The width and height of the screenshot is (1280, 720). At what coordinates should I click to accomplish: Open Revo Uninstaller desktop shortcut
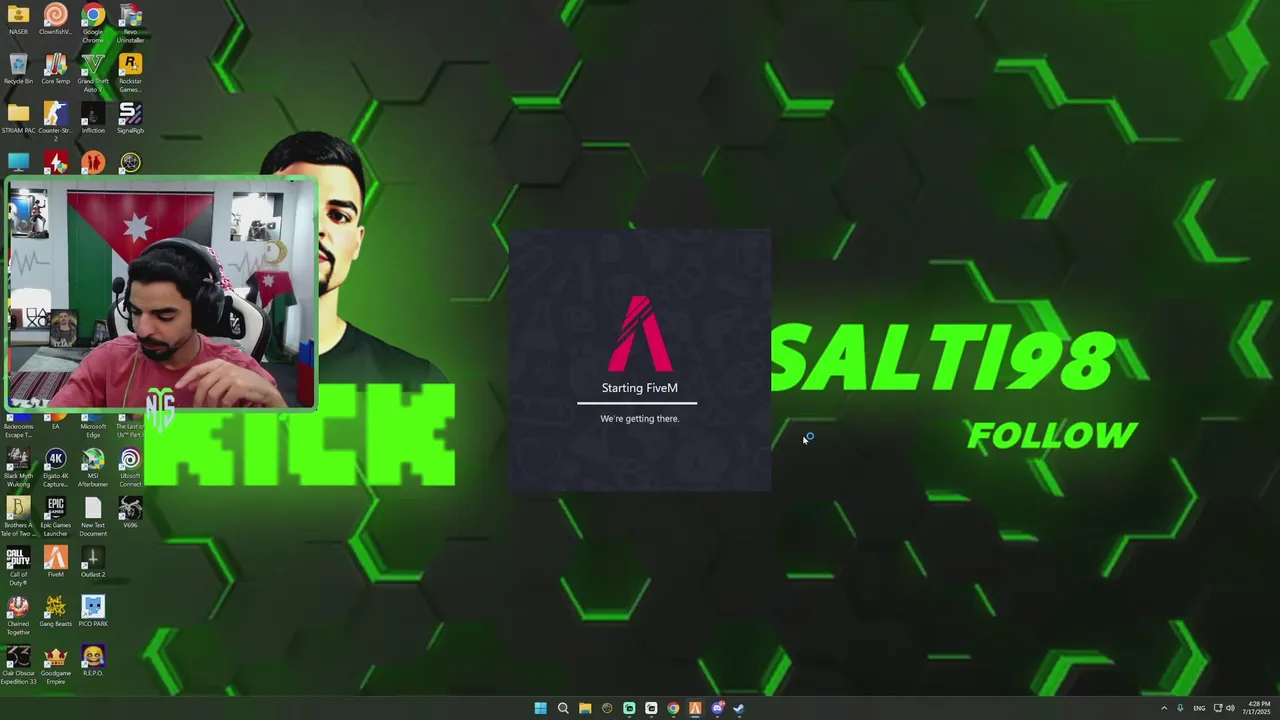tap(130, 23)
